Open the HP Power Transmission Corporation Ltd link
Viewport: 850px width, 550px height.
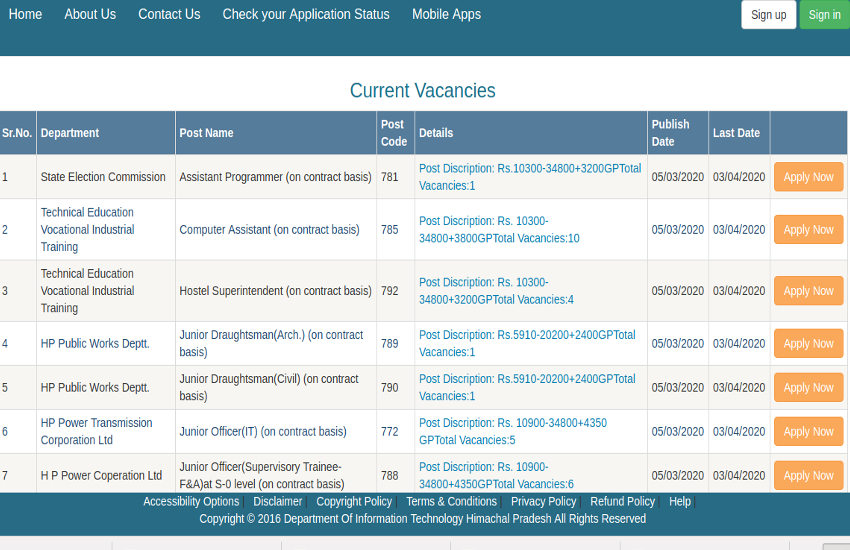(x=96, y=431)
